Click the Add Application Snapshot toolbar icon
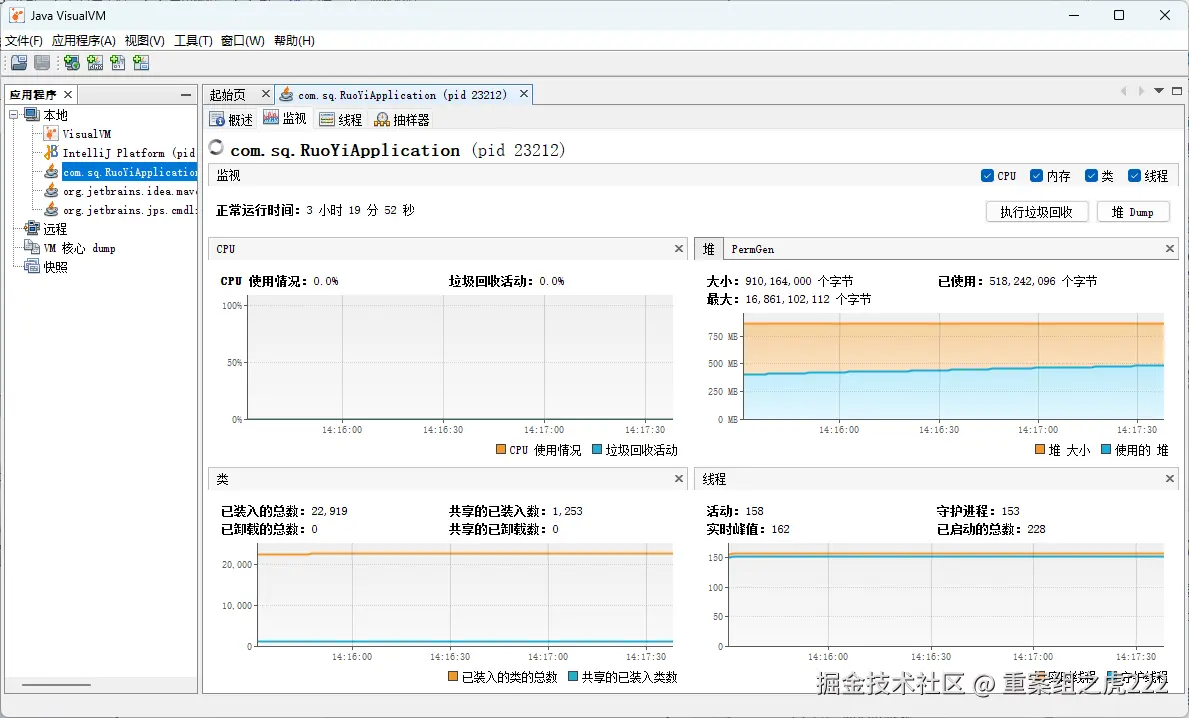The image size is (1189, 718). pos(141,63)
